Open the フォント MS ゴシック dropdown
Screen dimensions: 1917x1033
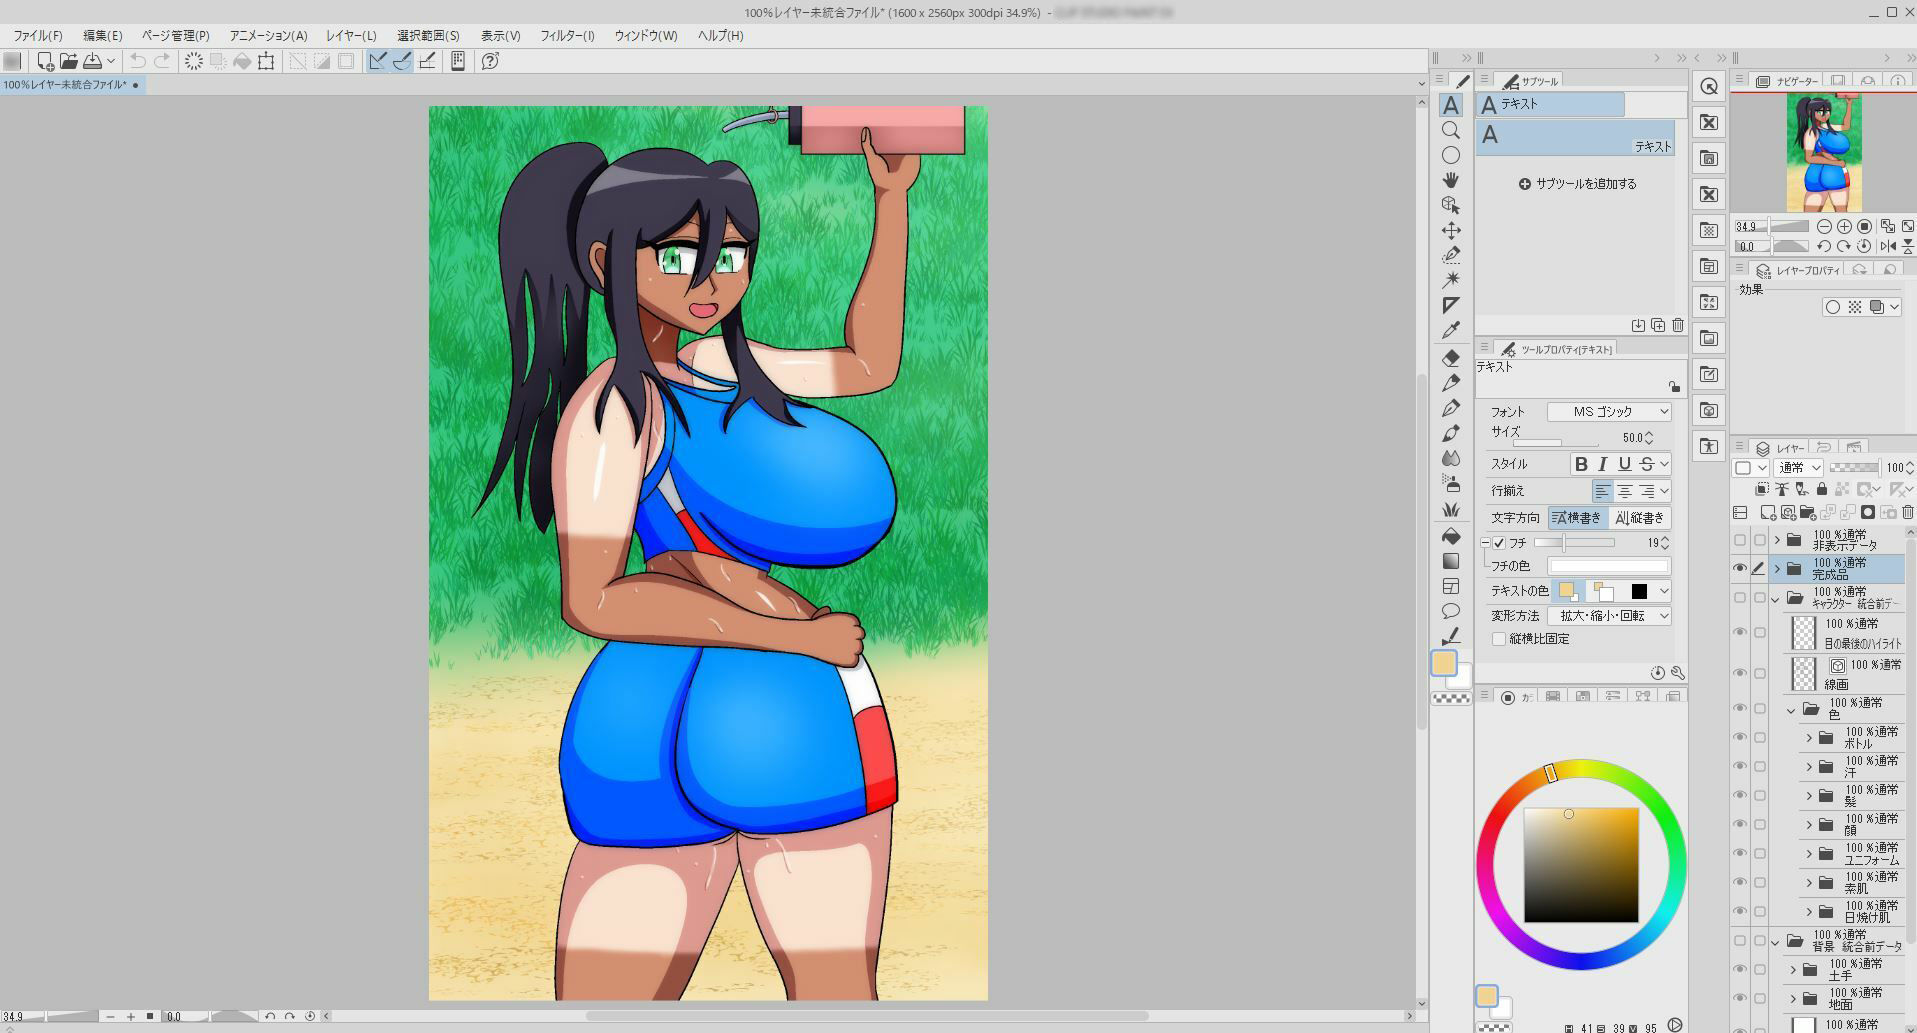(1609, 412)
